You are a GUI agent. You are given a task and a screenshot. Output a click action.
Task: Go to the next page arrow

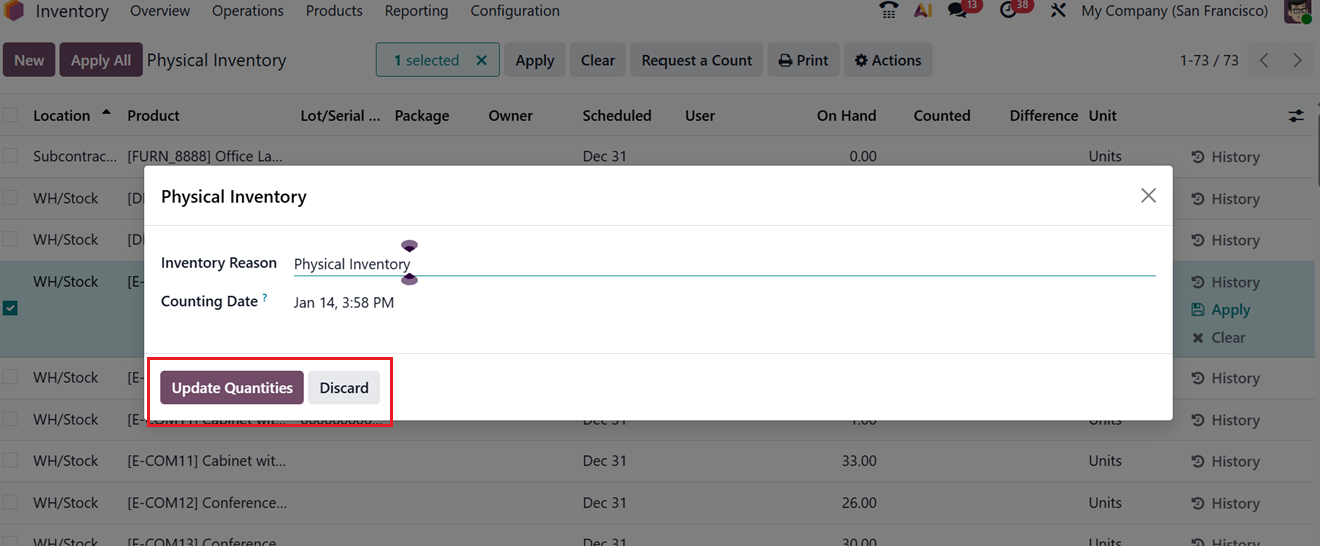(x=1297, y=60)
